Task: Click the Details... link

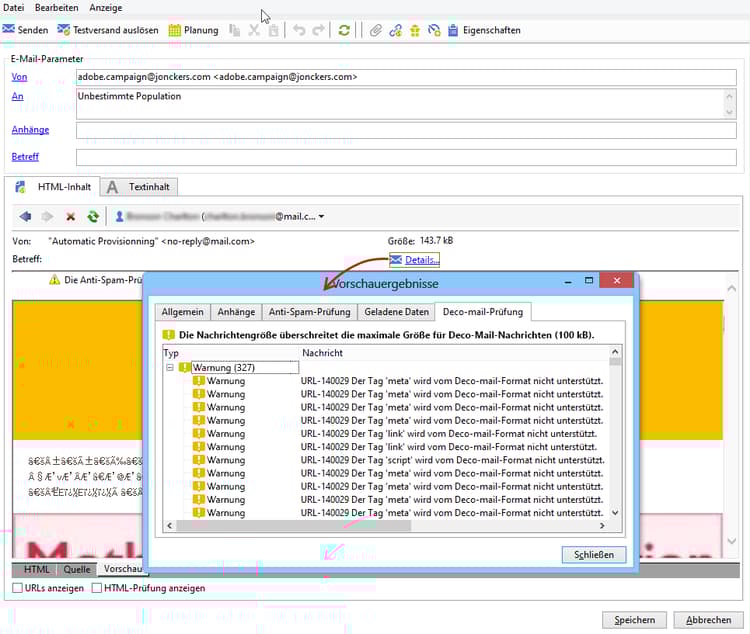Action: pos(421,260)
